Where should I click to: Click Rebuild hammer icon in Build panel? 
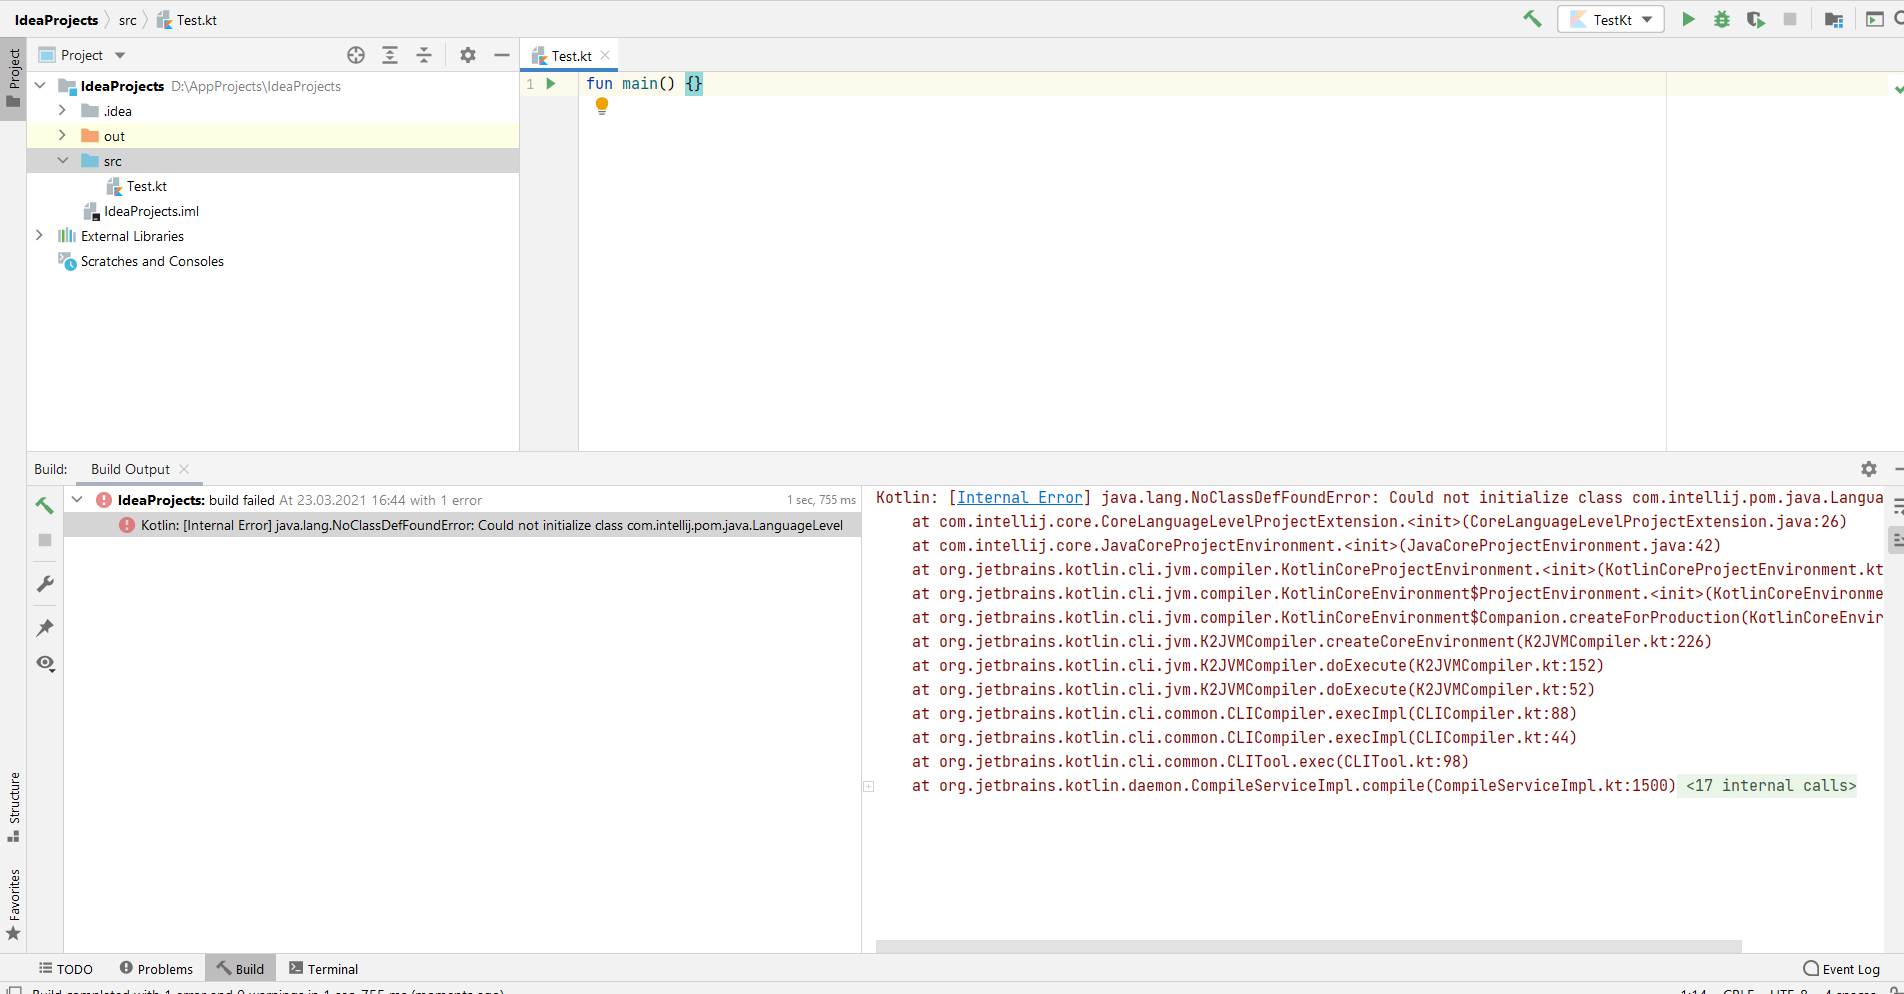tap(45, 505)
